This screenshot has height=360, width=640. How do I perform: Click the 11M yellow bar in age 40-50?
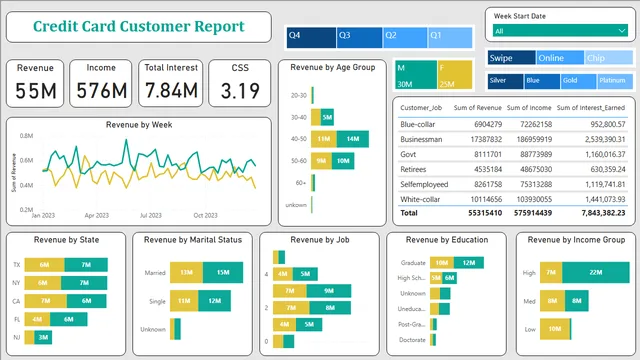click(324, 139)
